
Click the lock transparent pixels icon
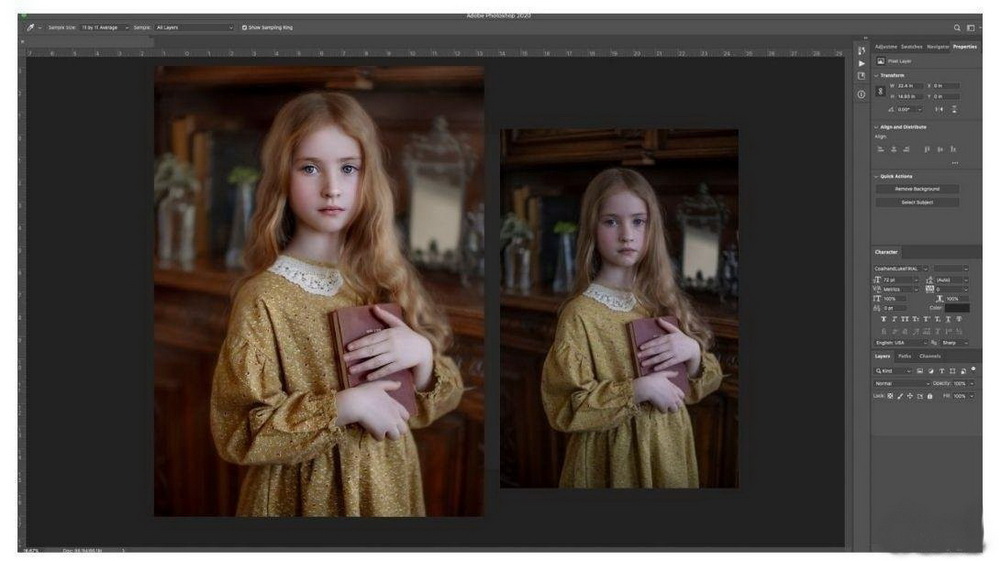pos(890,396)
